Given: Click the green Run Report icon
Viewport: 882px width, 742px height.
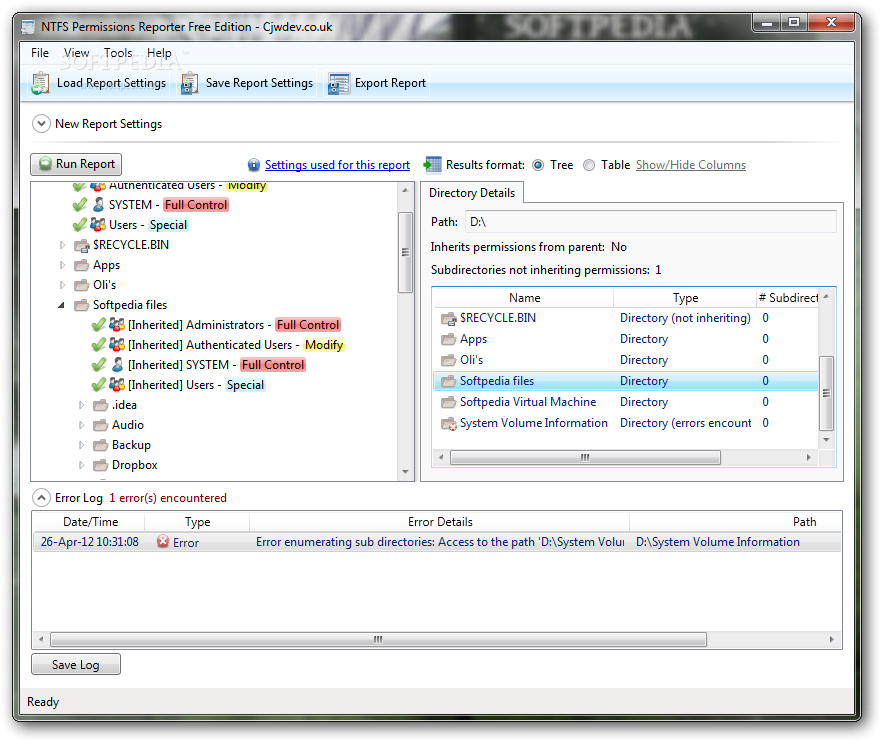Looking at the screenshot, I should click(x=45, y=164).
